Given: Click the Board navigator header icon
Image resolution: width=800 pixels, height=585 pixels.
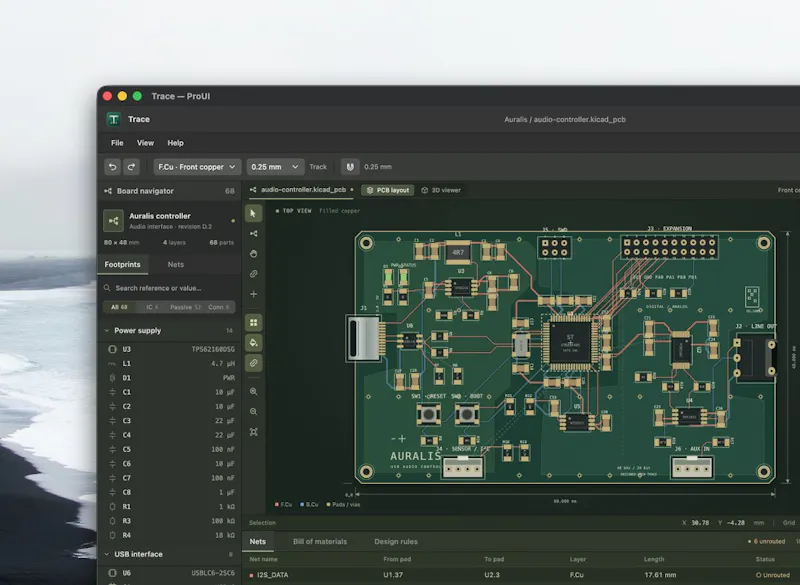Looking at the screenshot, I should point(108,191).
